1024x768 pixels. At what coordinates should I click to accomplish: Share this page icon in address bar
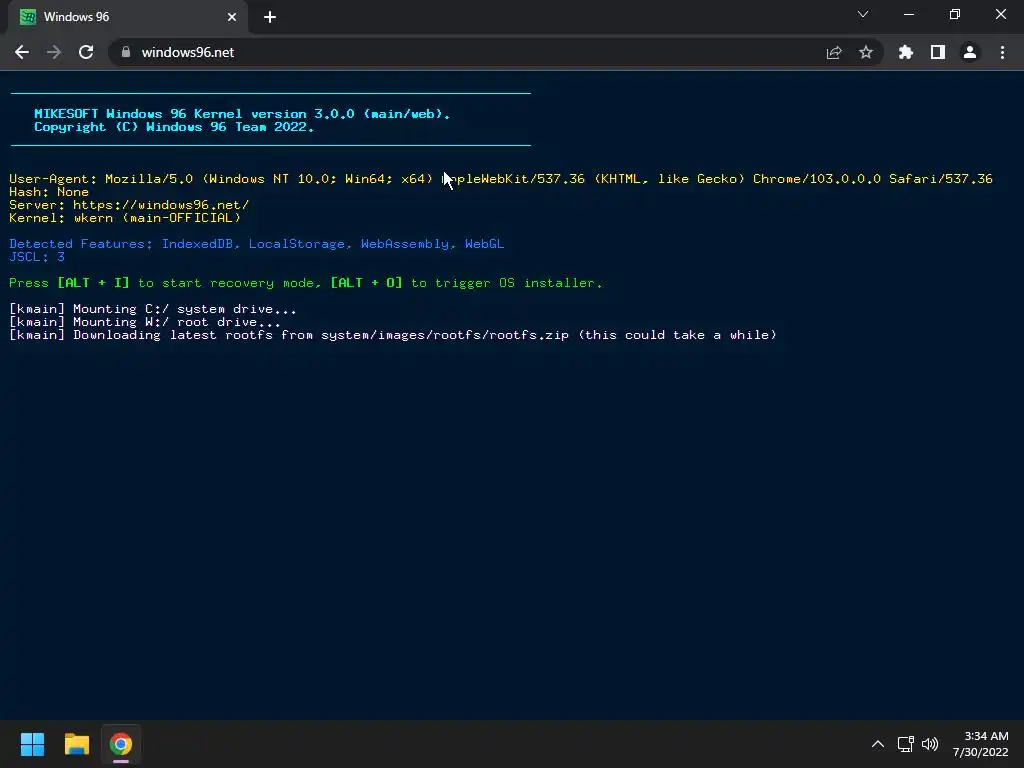pyautogui.click(x=834, y=52)
